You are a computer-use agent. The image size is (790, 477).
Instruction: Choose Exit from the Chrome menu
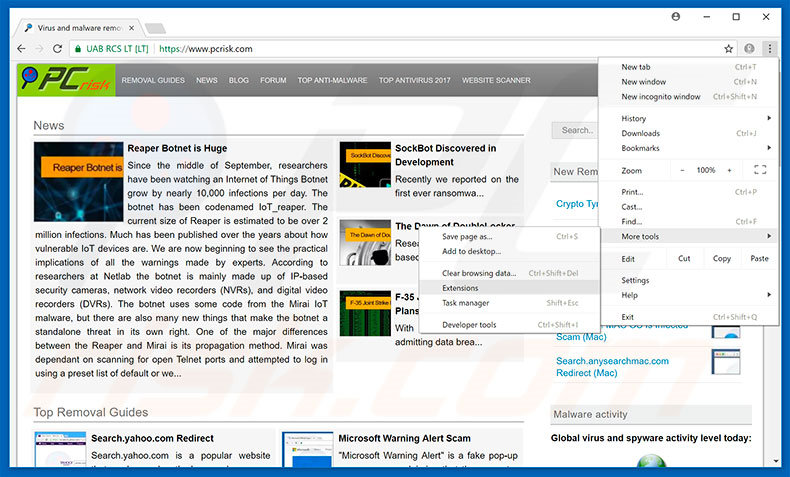pos(689,317)
